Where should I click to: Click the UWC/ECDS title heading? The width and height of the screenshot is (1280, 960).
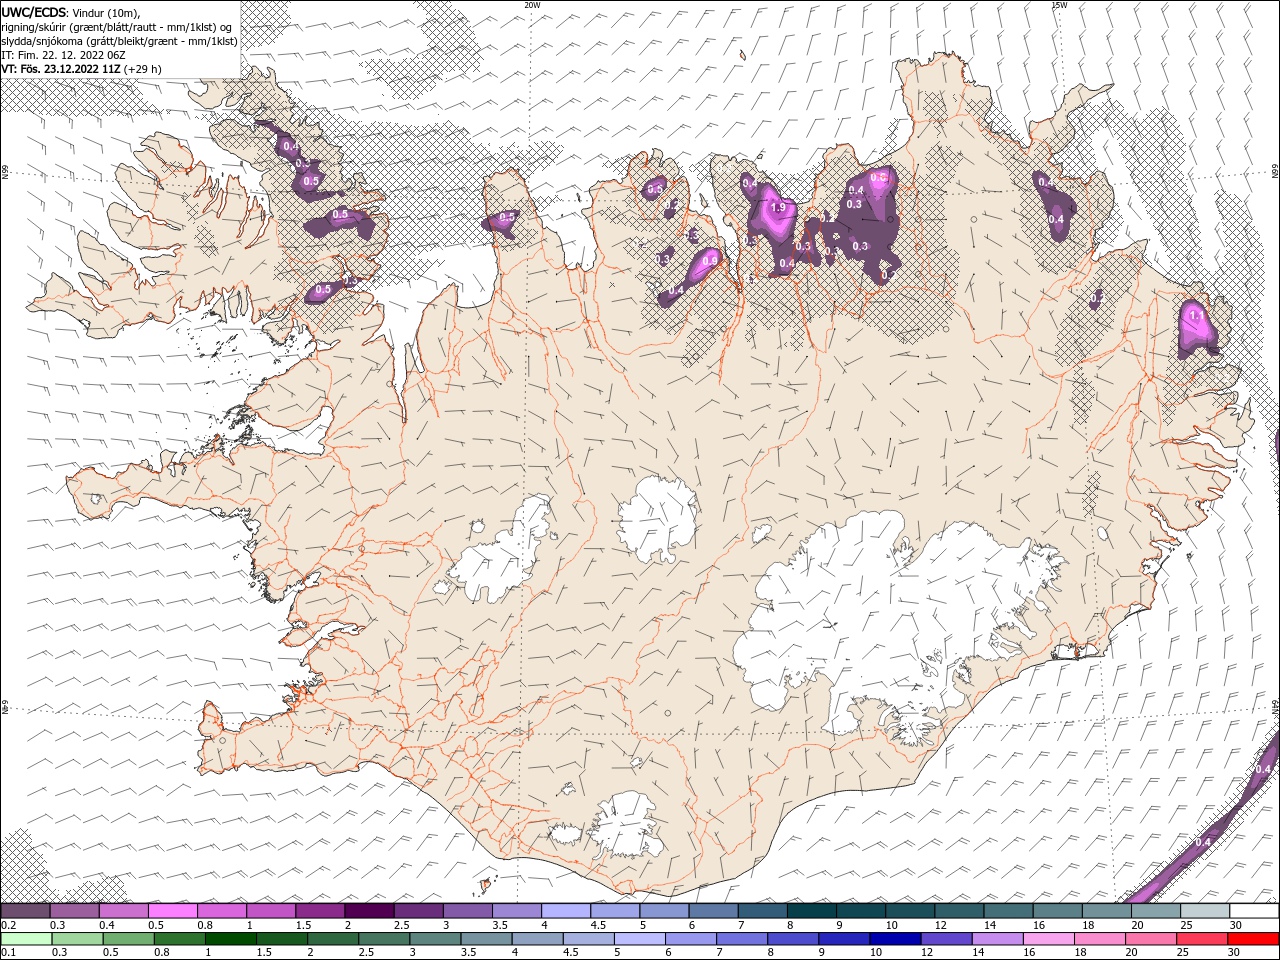click(x=33, y=12)
